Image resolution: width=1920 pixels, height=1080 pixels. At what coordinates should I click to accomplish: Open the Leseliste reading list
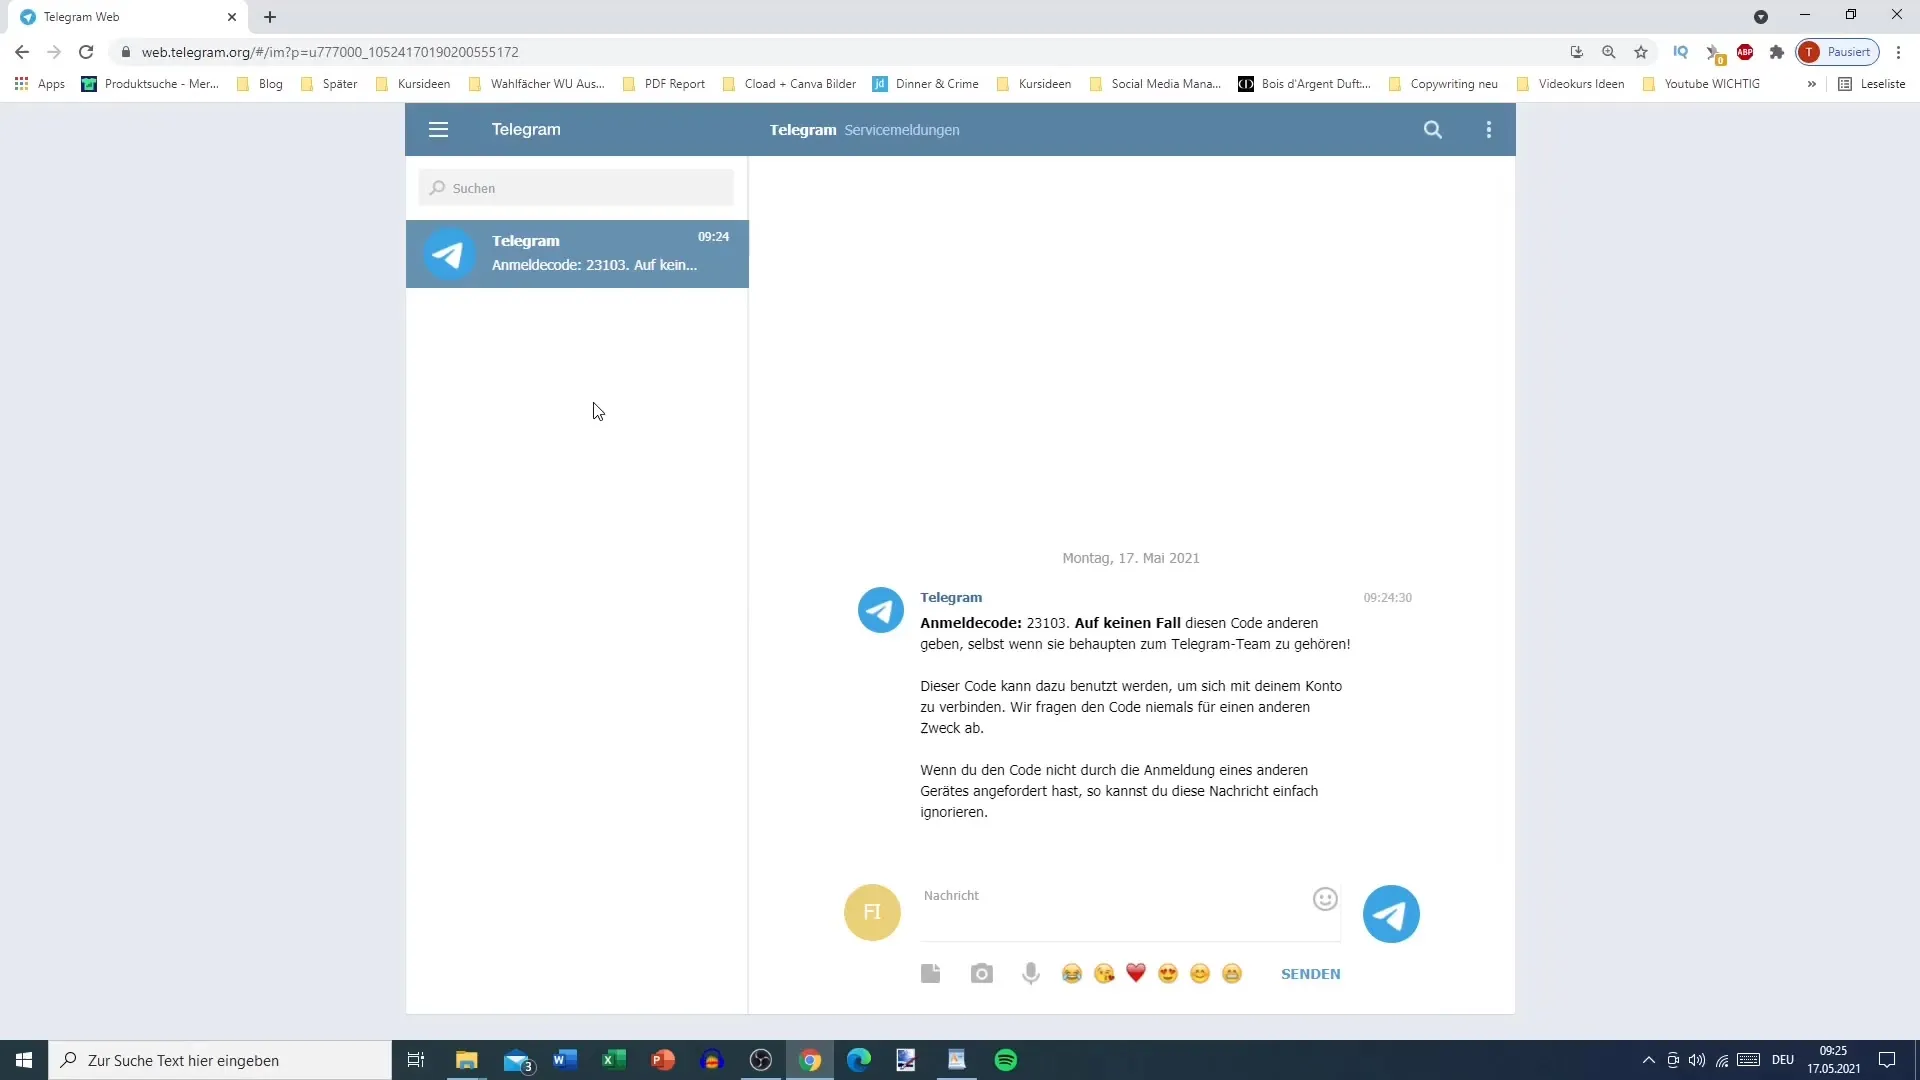(x=1872, y=84)
